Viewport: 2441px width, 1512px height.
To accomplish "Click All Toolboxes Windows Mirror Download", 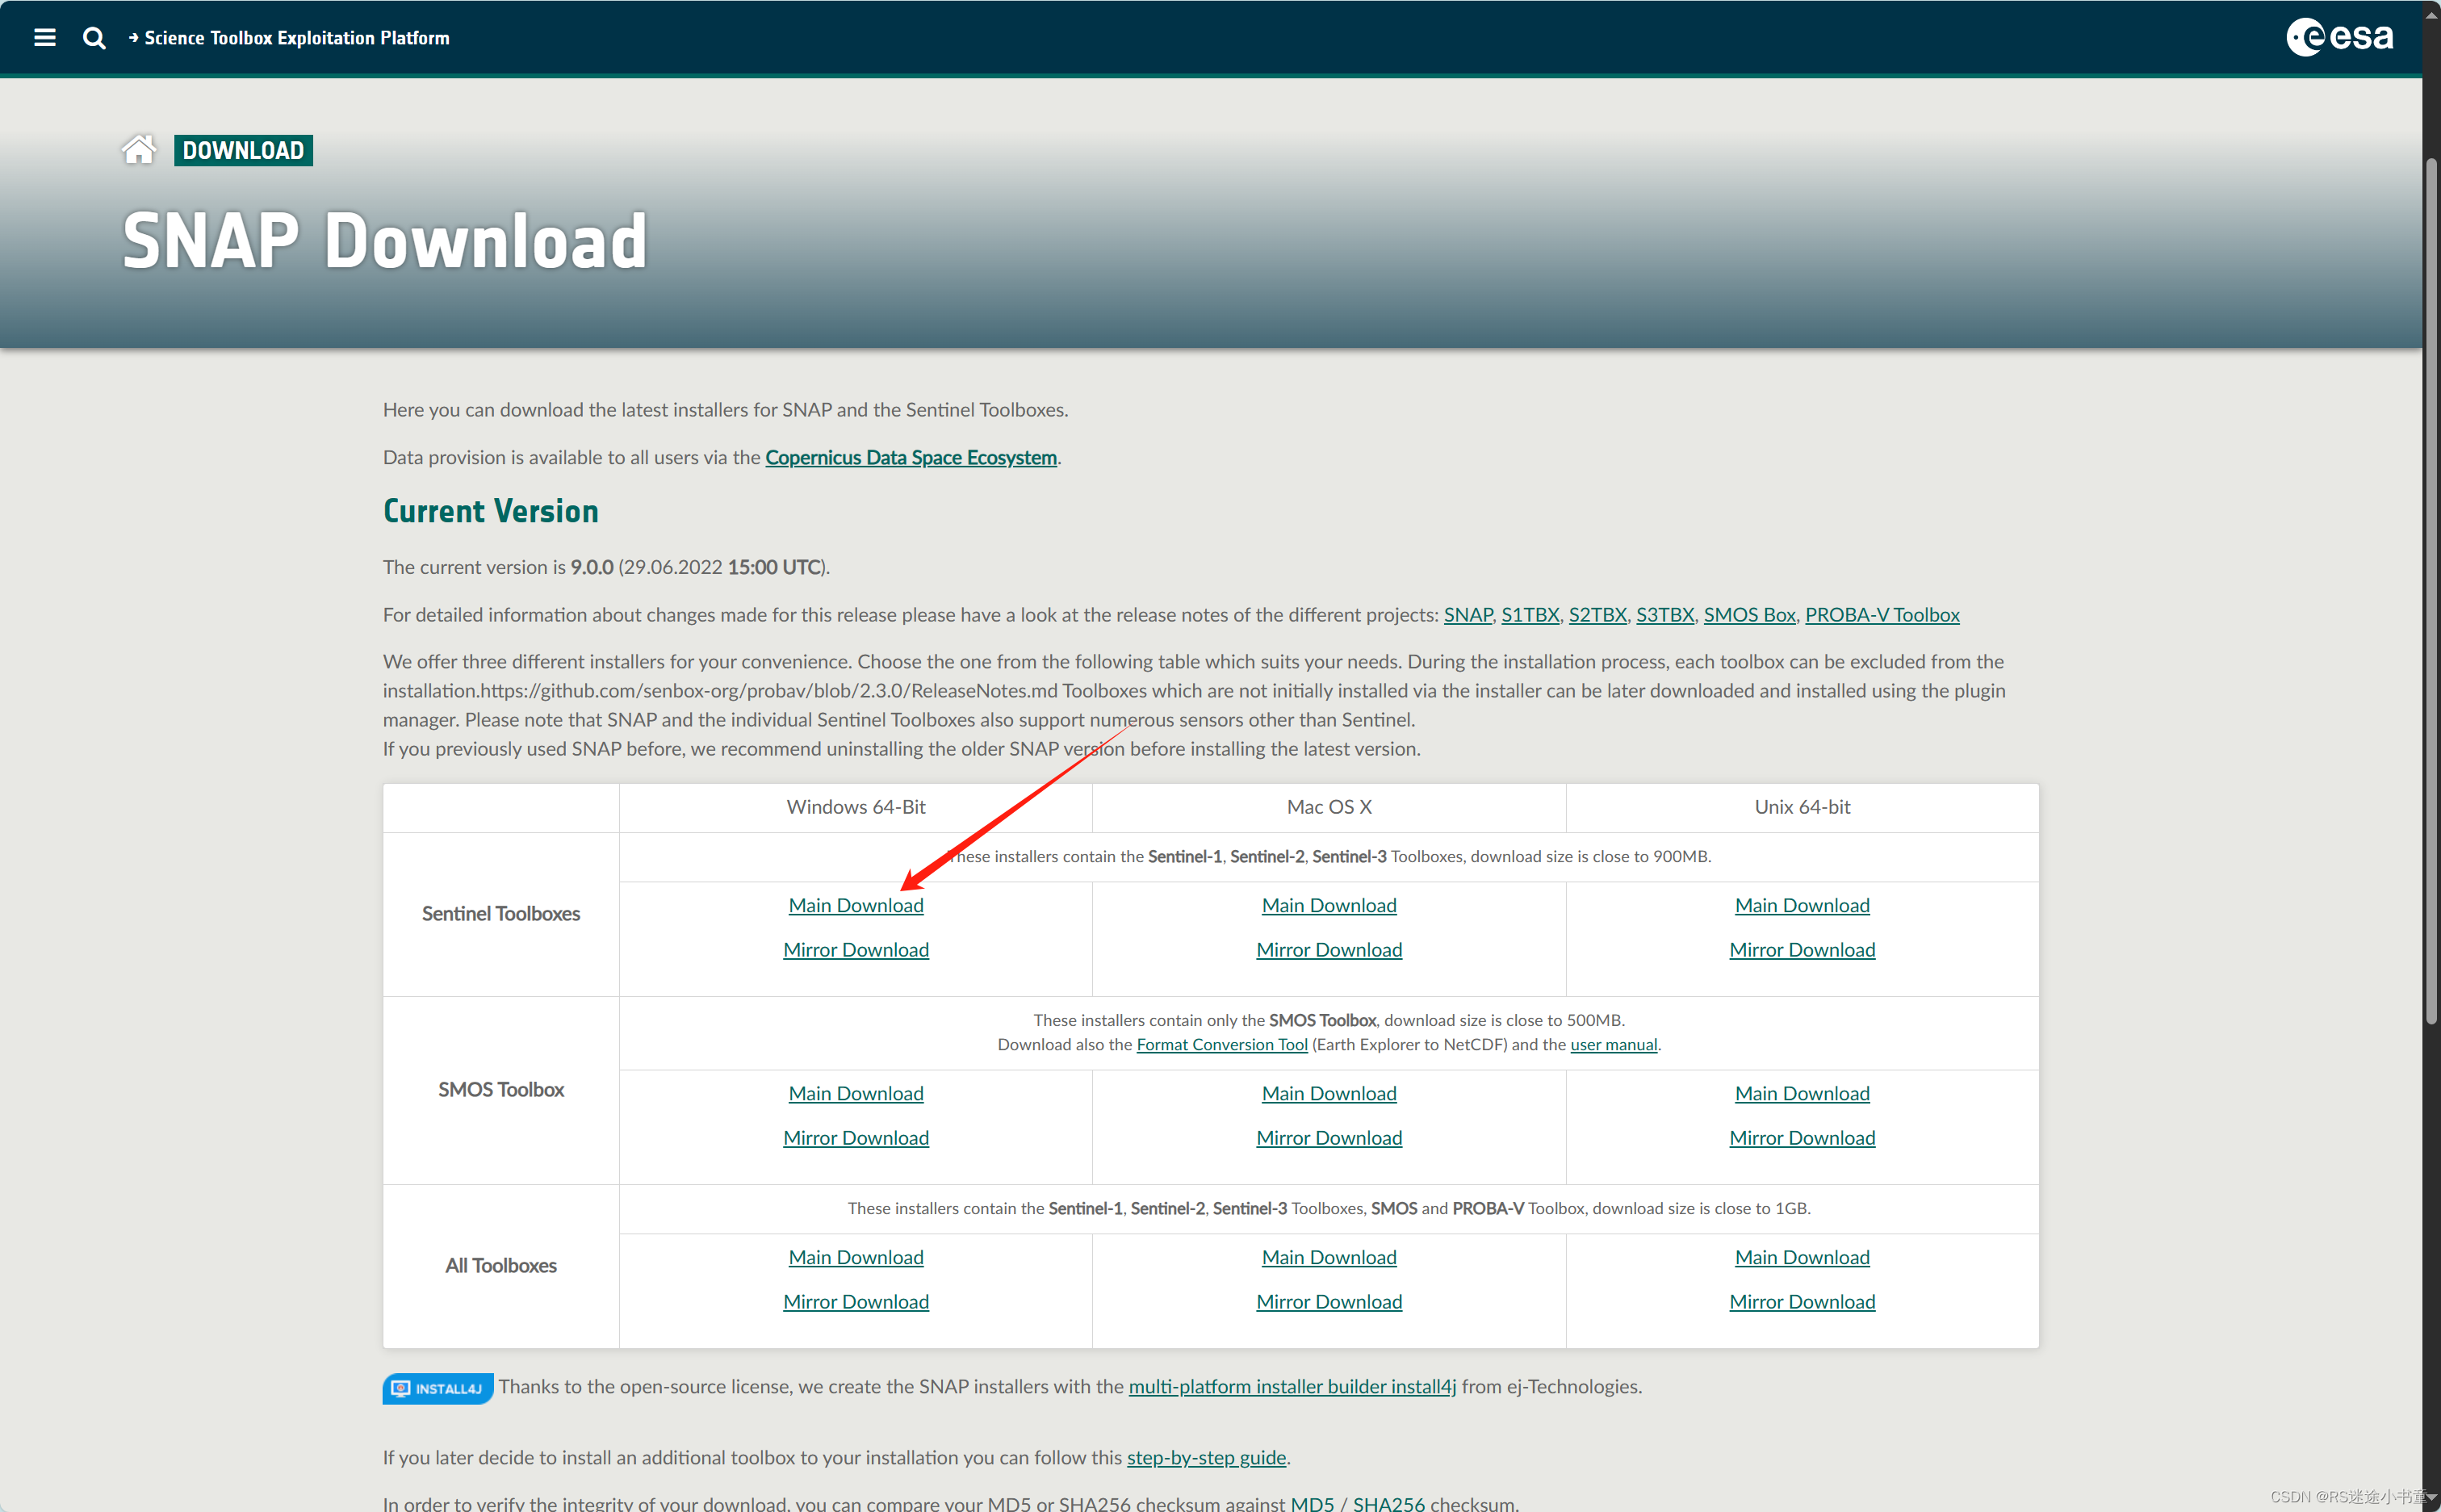I will tap(855, 1301).
